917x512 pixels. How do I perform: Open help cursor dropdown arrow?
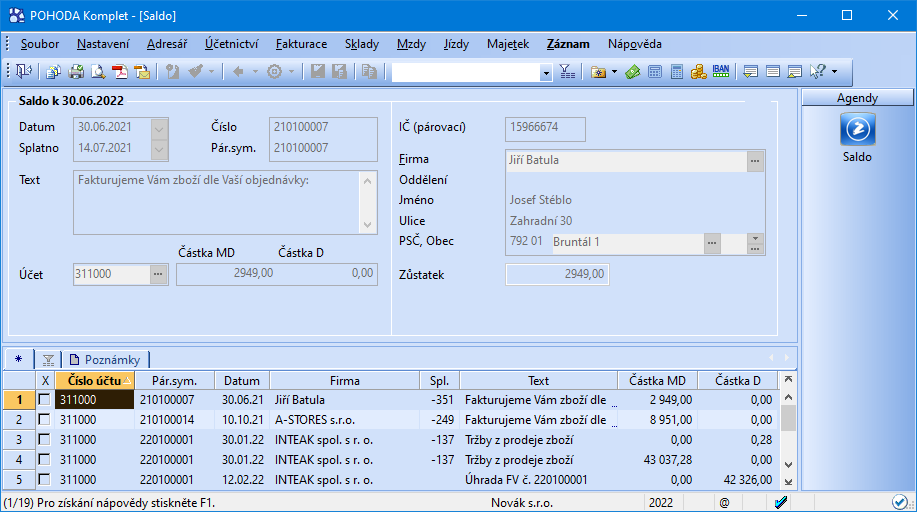(834, 72)
